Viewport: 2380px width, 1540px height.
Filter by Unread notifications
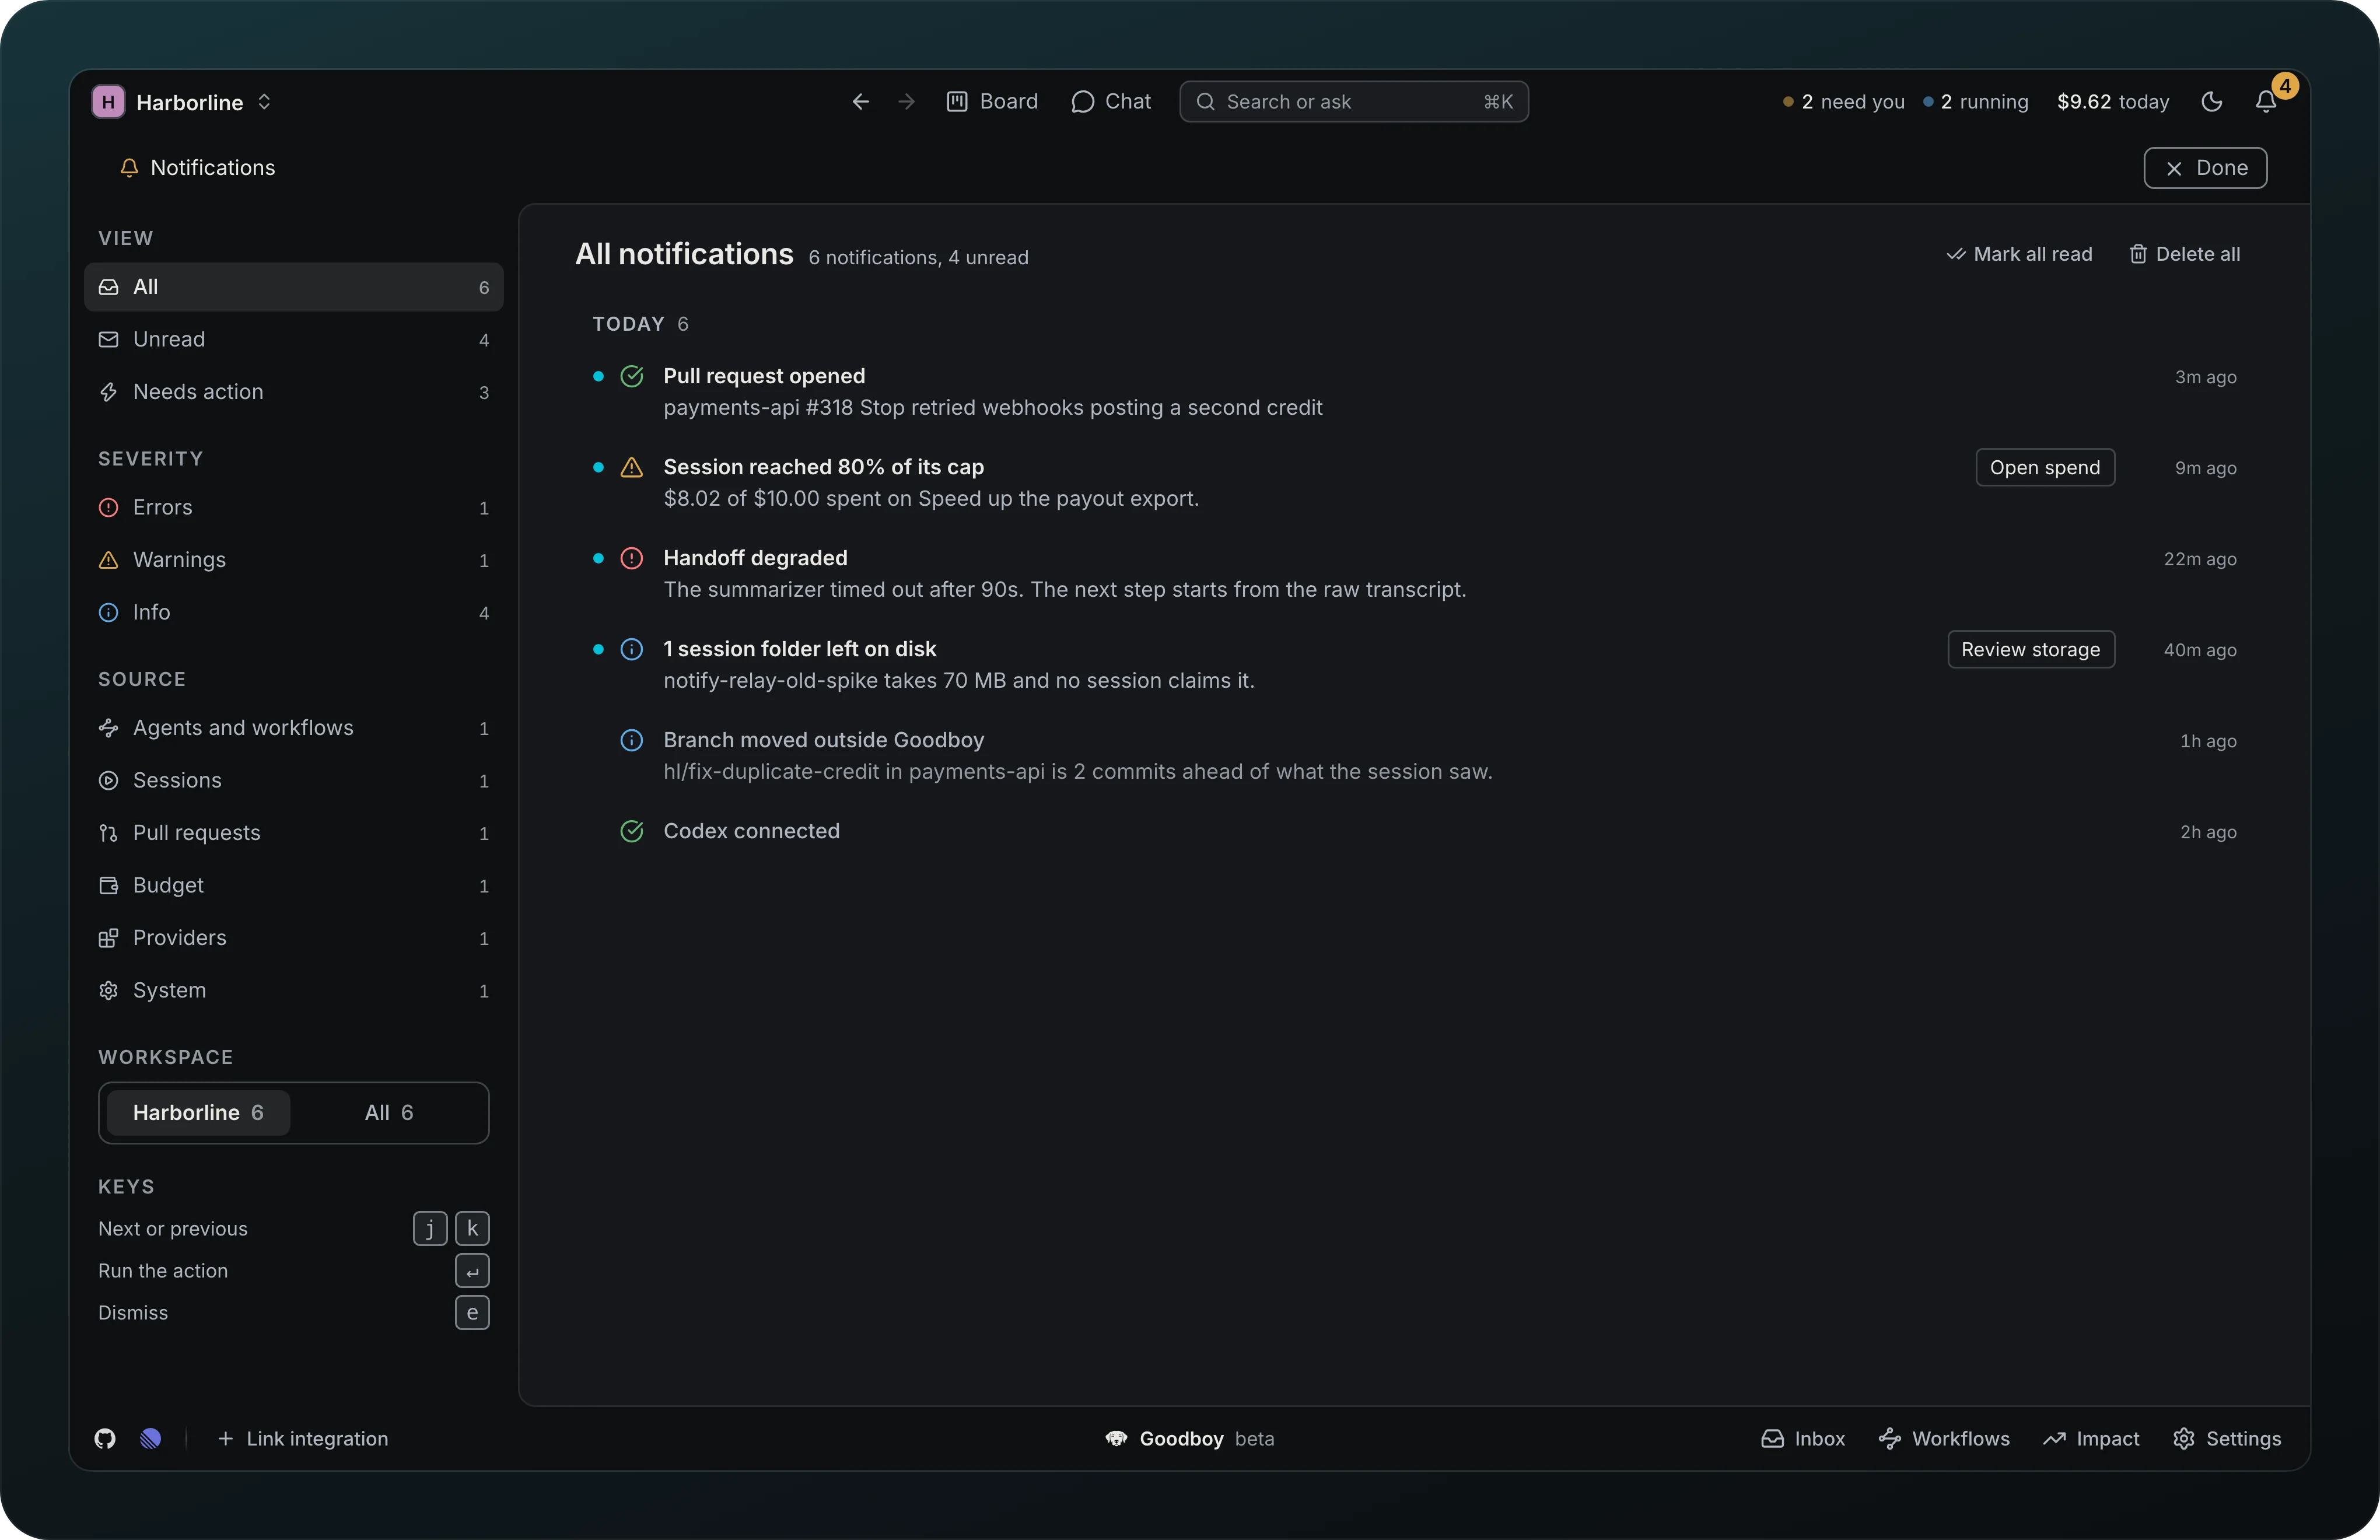294,340
